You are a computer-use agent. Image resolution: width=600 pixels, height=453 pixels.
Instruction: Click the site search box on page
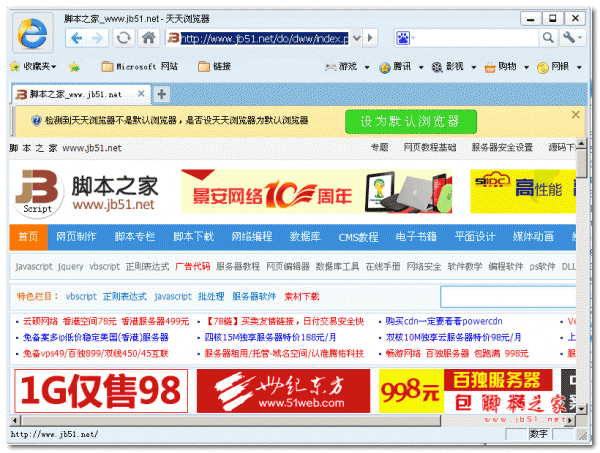tap(508, 297)
